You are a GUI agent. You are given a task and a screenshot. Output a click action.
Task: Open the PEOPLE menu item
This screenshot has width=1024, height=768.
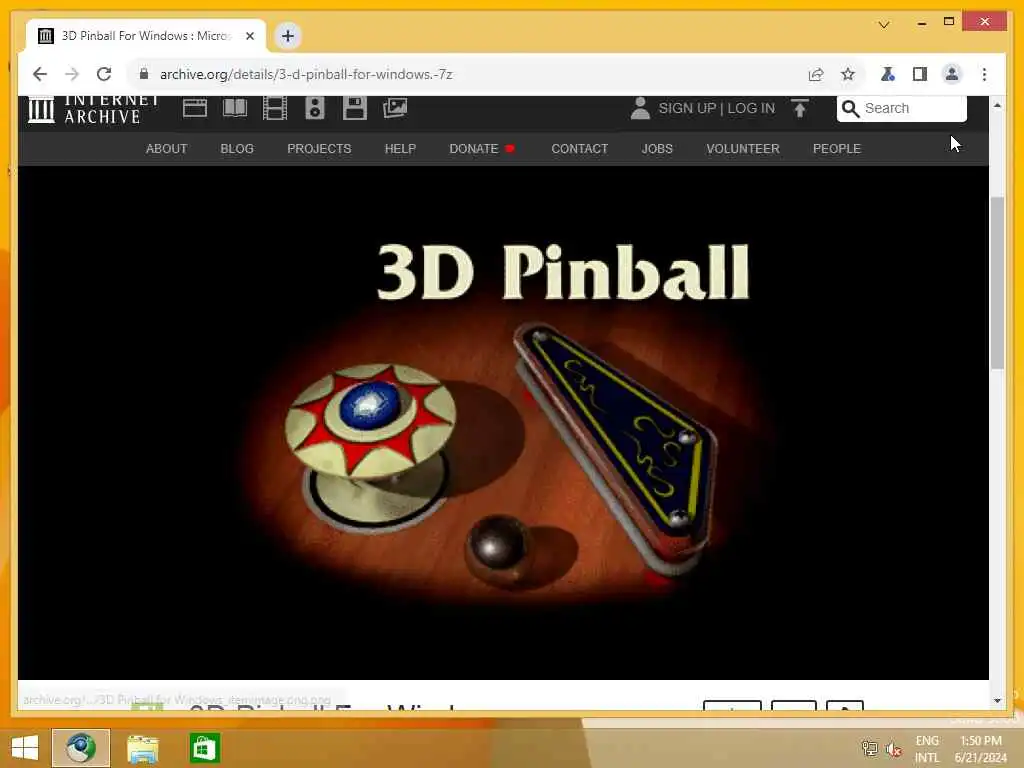click(837, 149)
